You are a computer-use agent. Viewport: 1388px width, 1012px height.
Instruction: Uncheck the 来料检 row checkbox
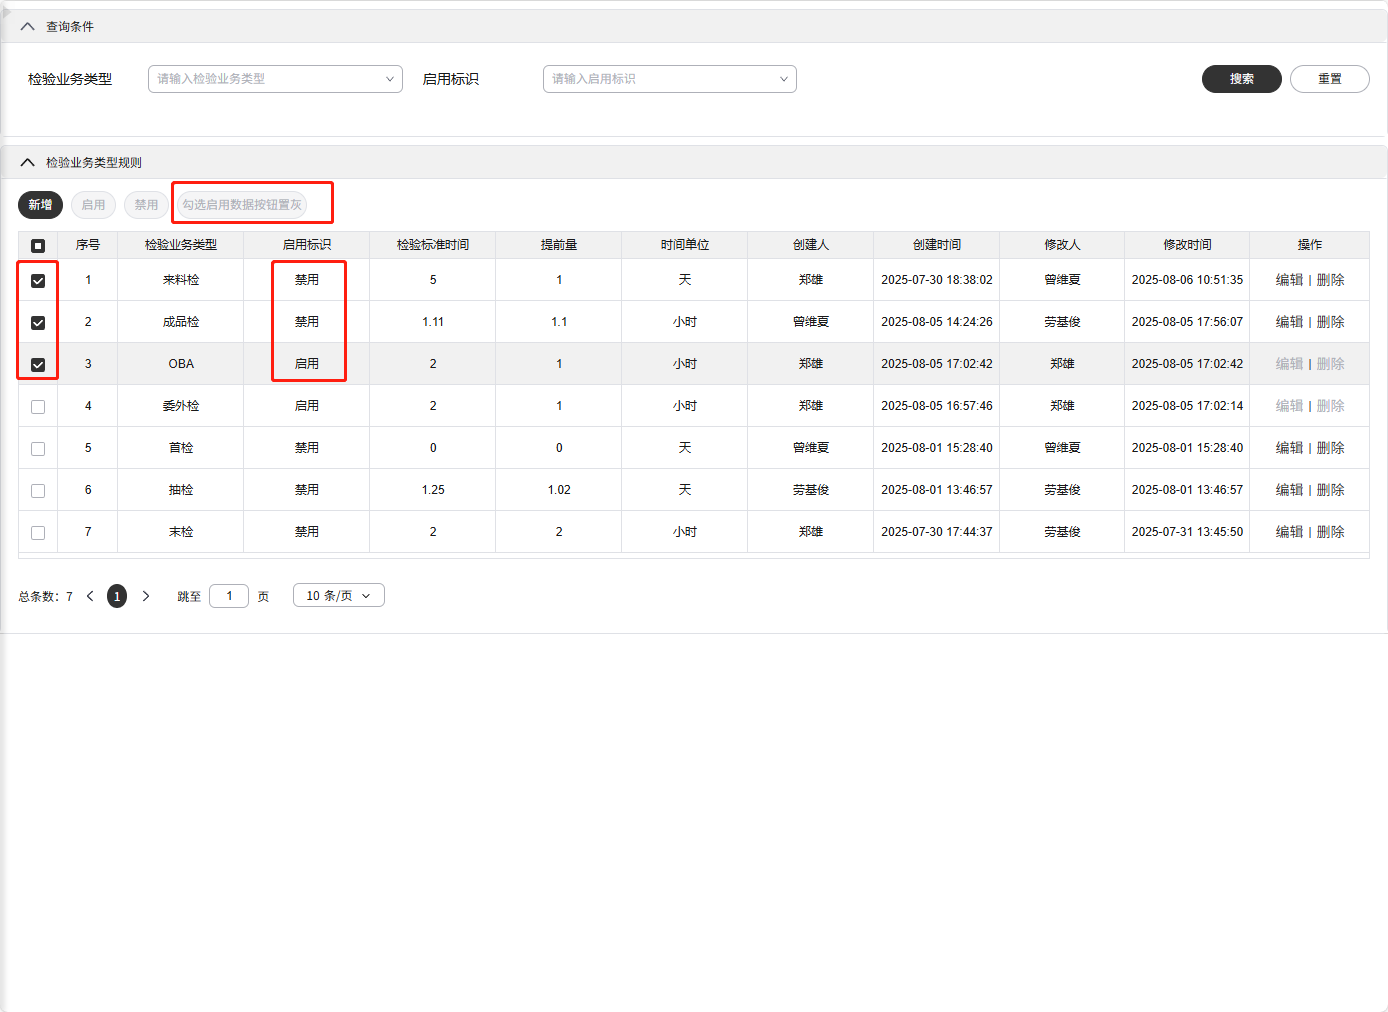coord(38,281)
